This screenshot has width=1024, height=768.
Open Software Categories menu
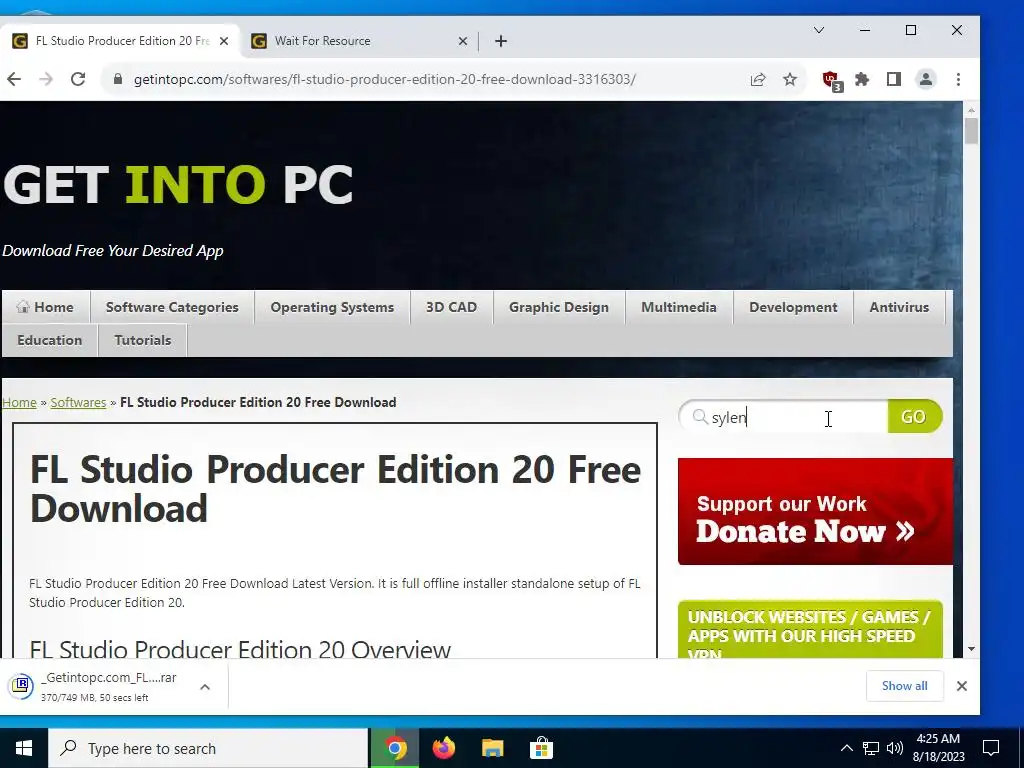point(172,307)
